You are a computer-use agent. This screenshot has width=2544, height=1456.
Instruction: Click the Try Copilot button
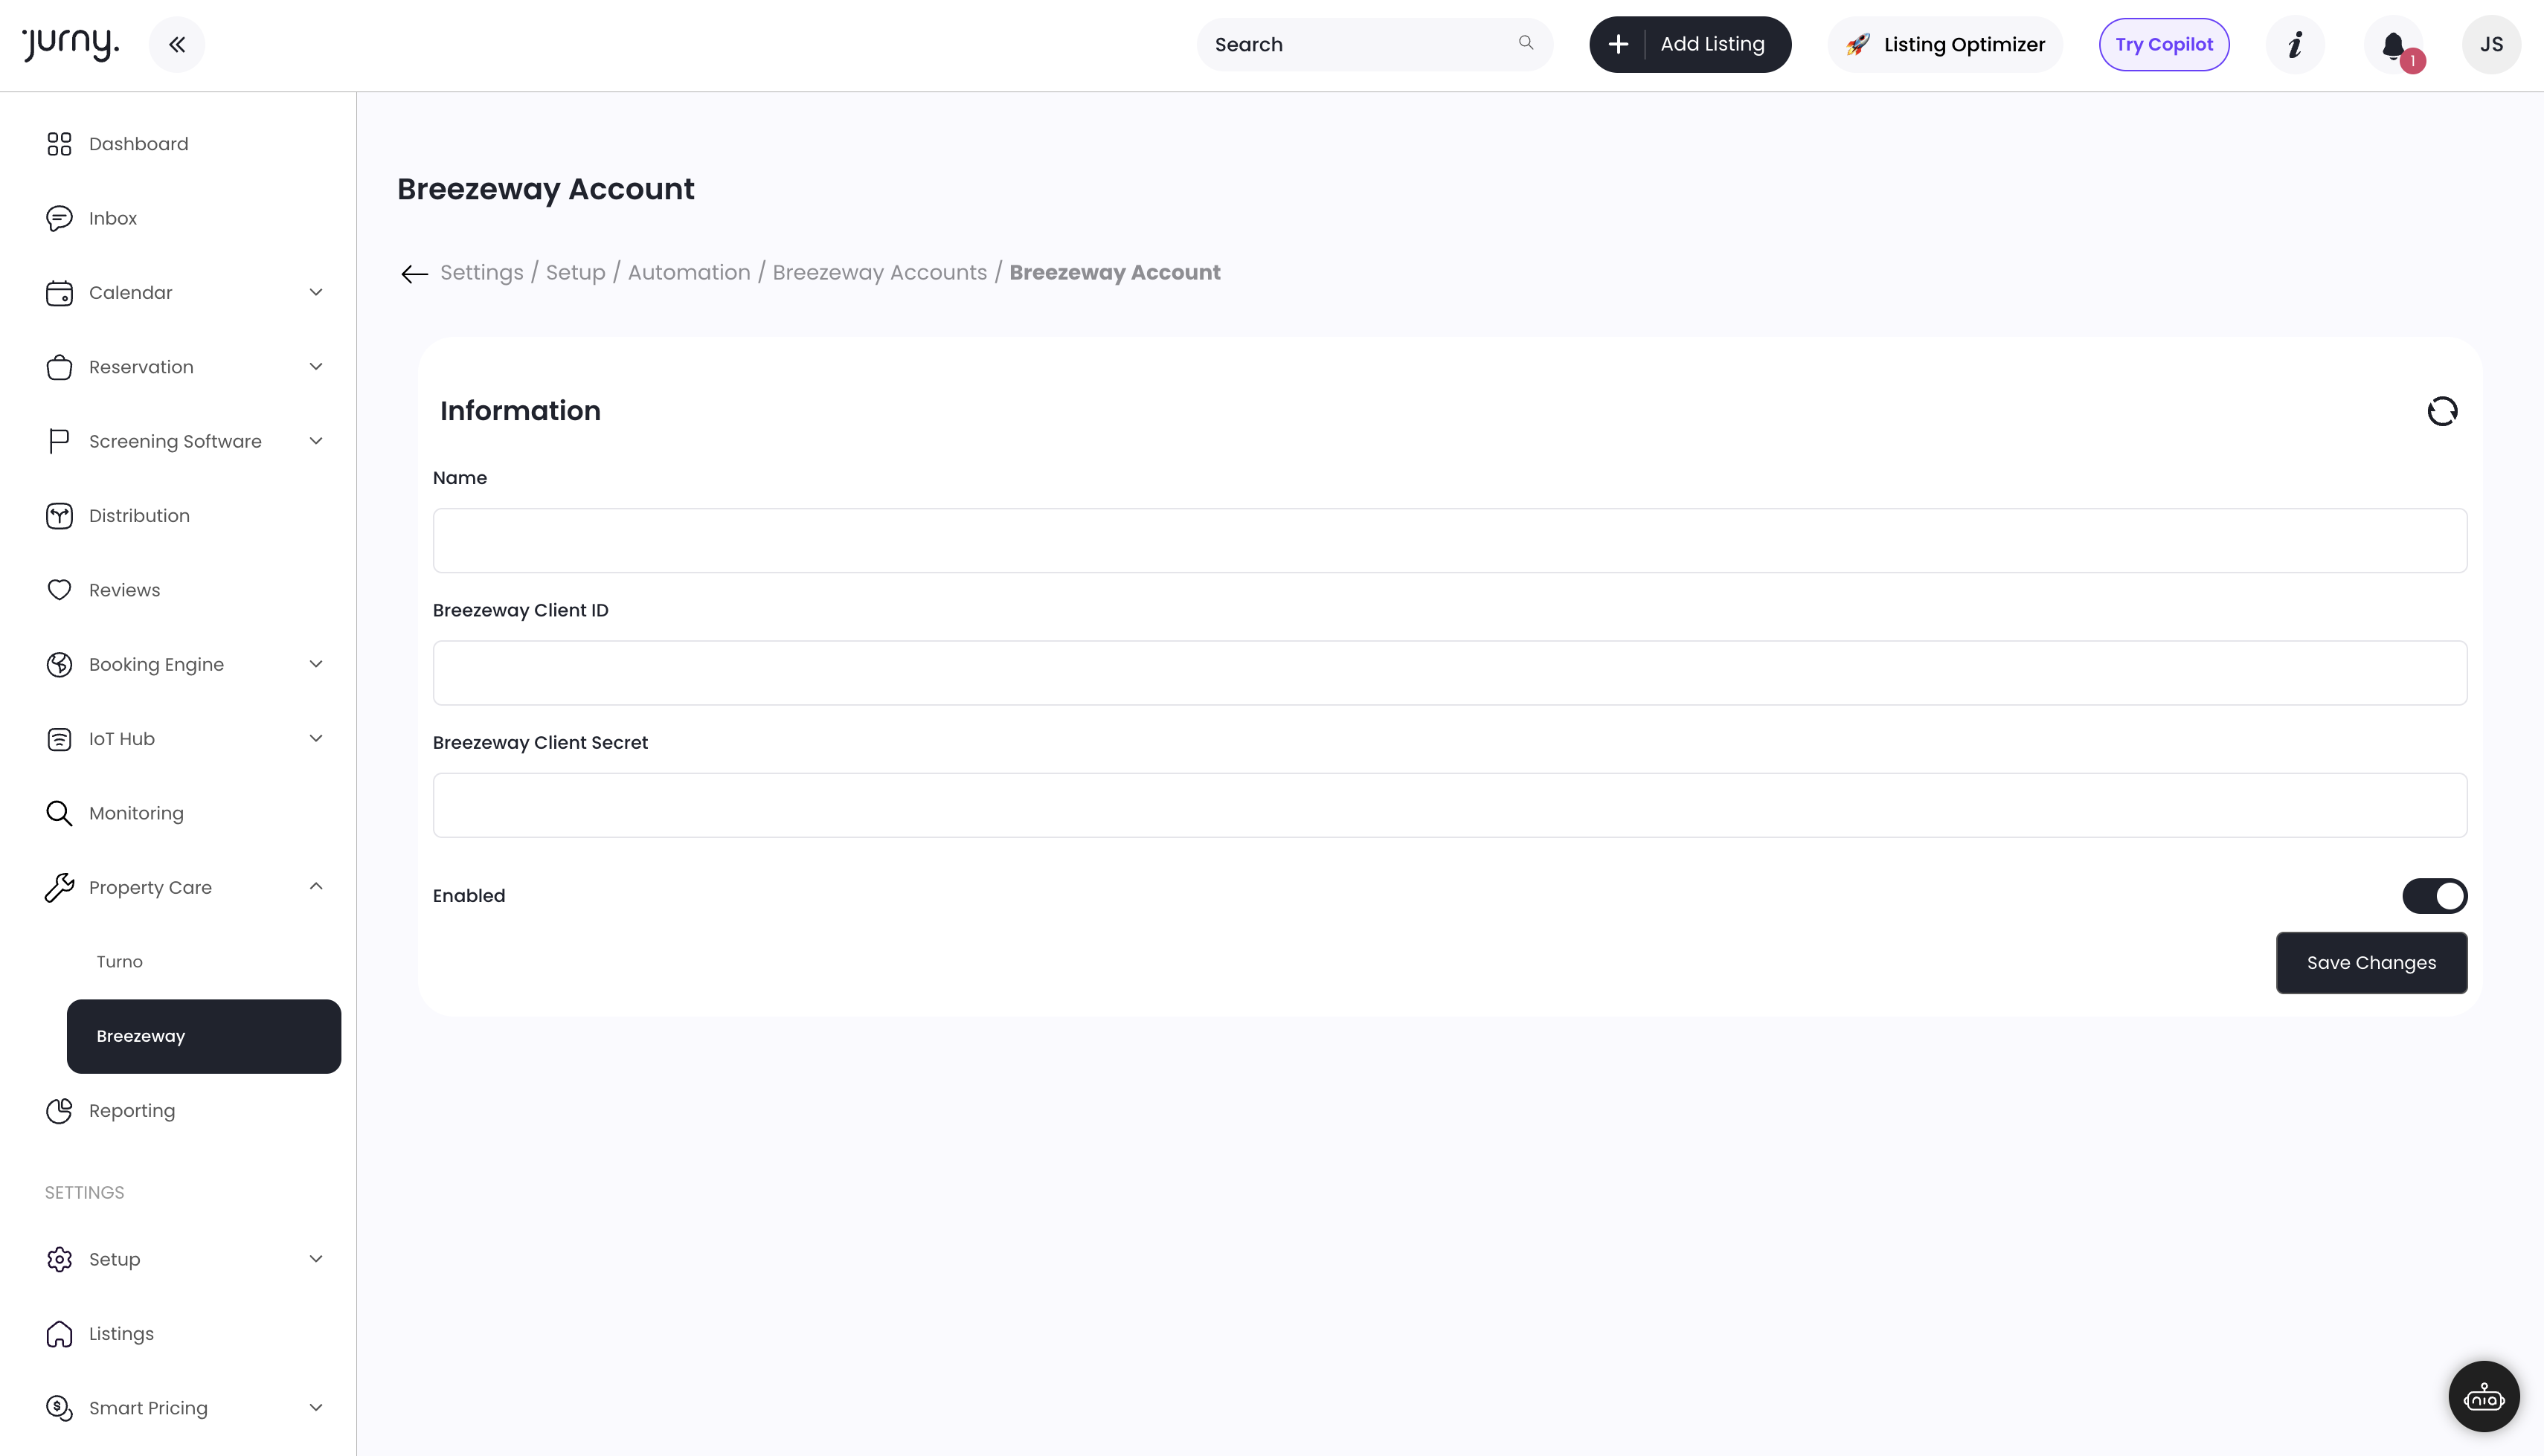click(2163, 45)
